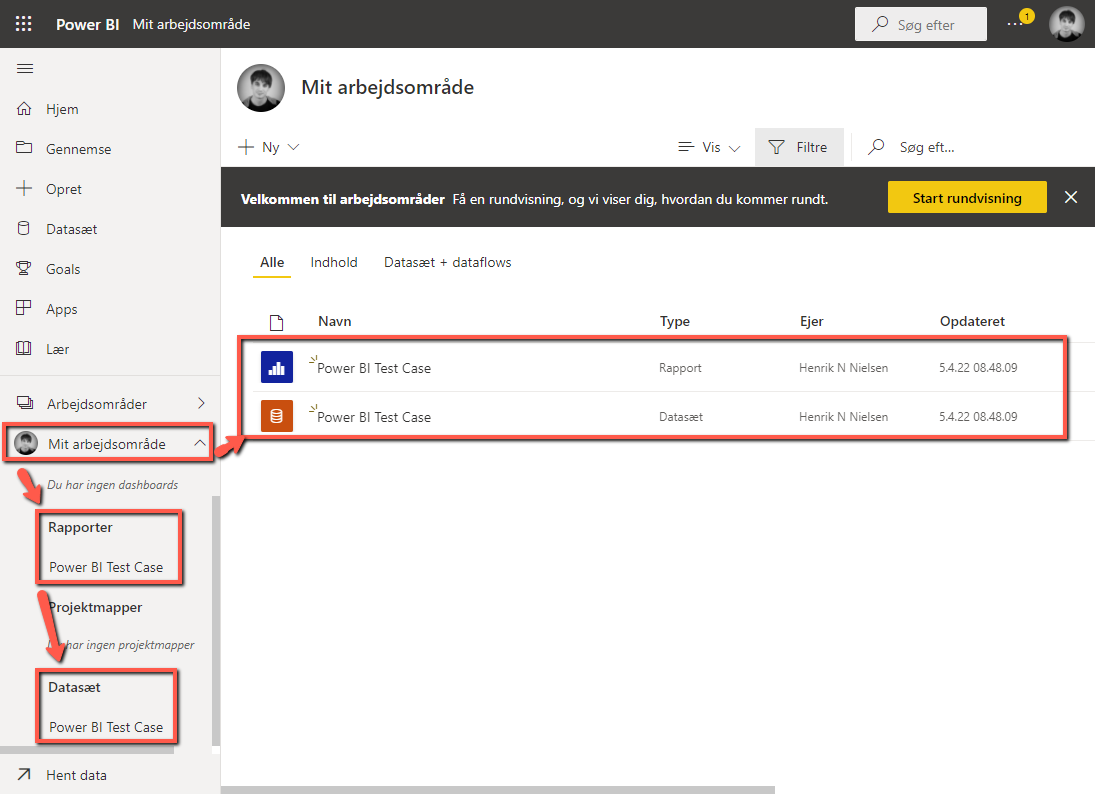The image size is (1095, 794).
Task: Open Power BI Test Case under Datasæt sidebar
Action: click(106, 727)
